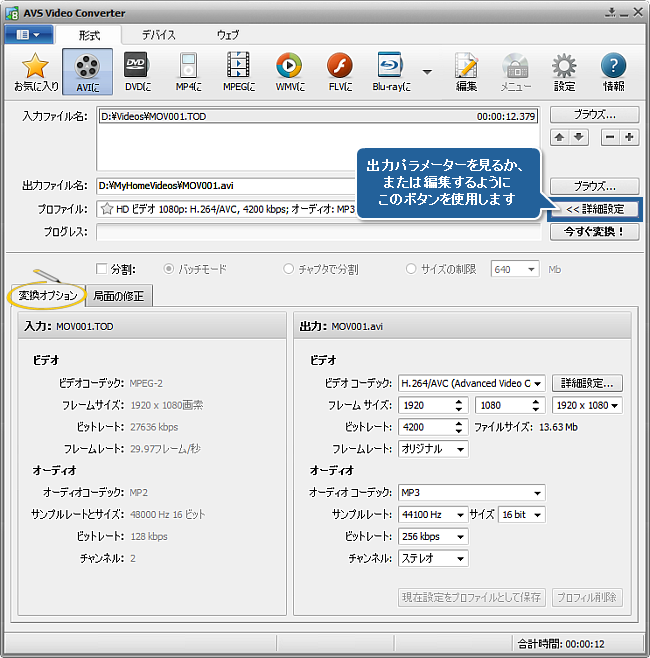The height and width of the screenshot is (658, 650).
Task: Select the チャプタで分割 radio button
Action: click(x=289, y=269)
